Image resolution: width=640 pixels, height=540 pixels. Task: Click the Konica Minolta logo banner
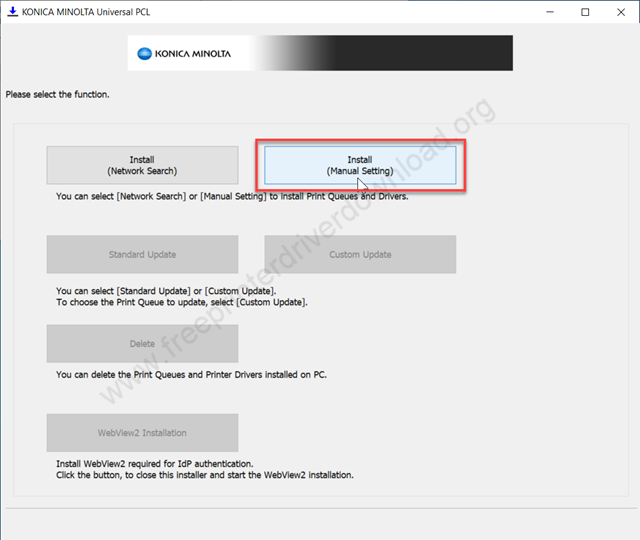coord(320,53)
